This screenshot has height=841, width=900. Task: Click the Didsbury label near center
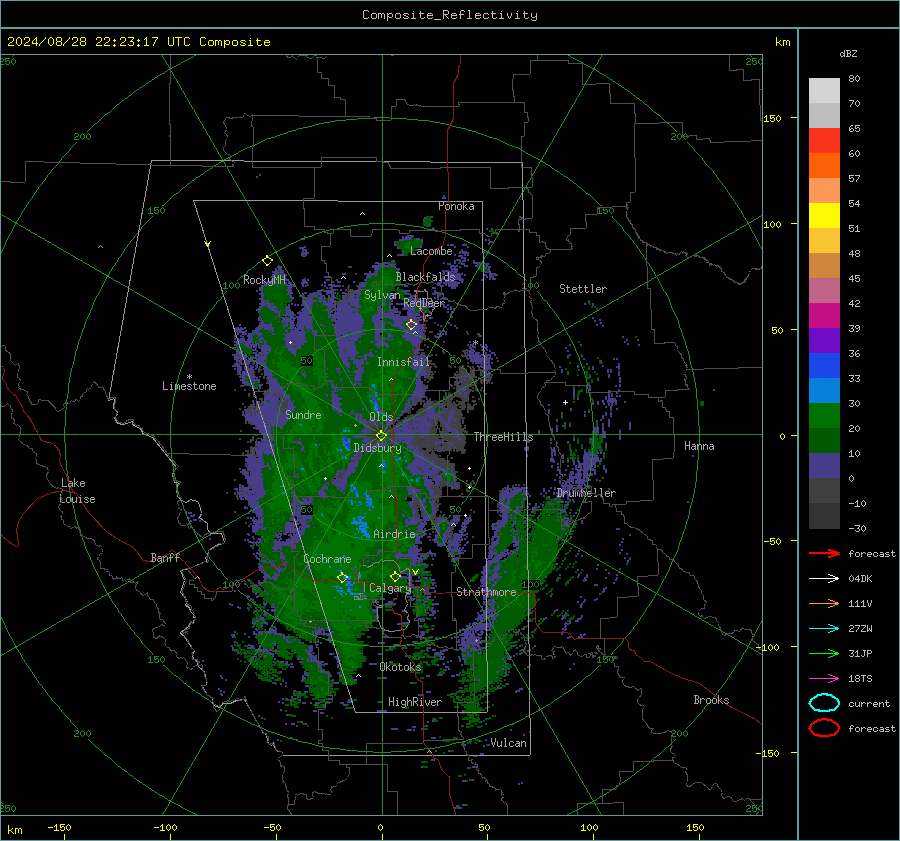pos(378,448)
